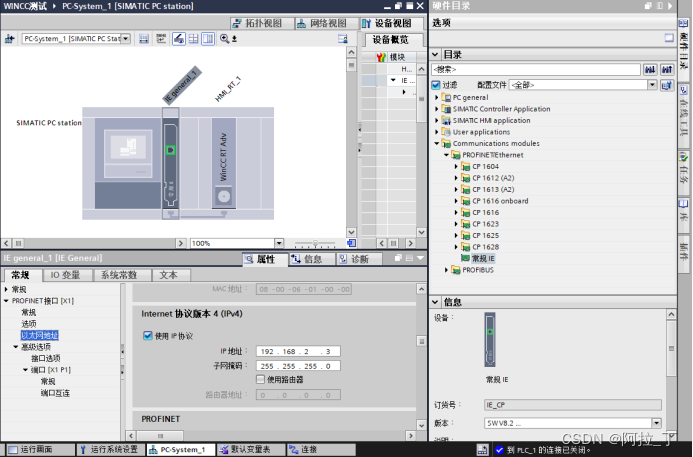Collapse the 目录 catalog section

[435, 54]
